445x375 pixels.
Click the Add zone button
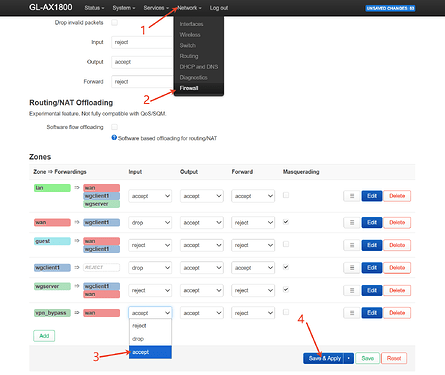coord(44,336)
